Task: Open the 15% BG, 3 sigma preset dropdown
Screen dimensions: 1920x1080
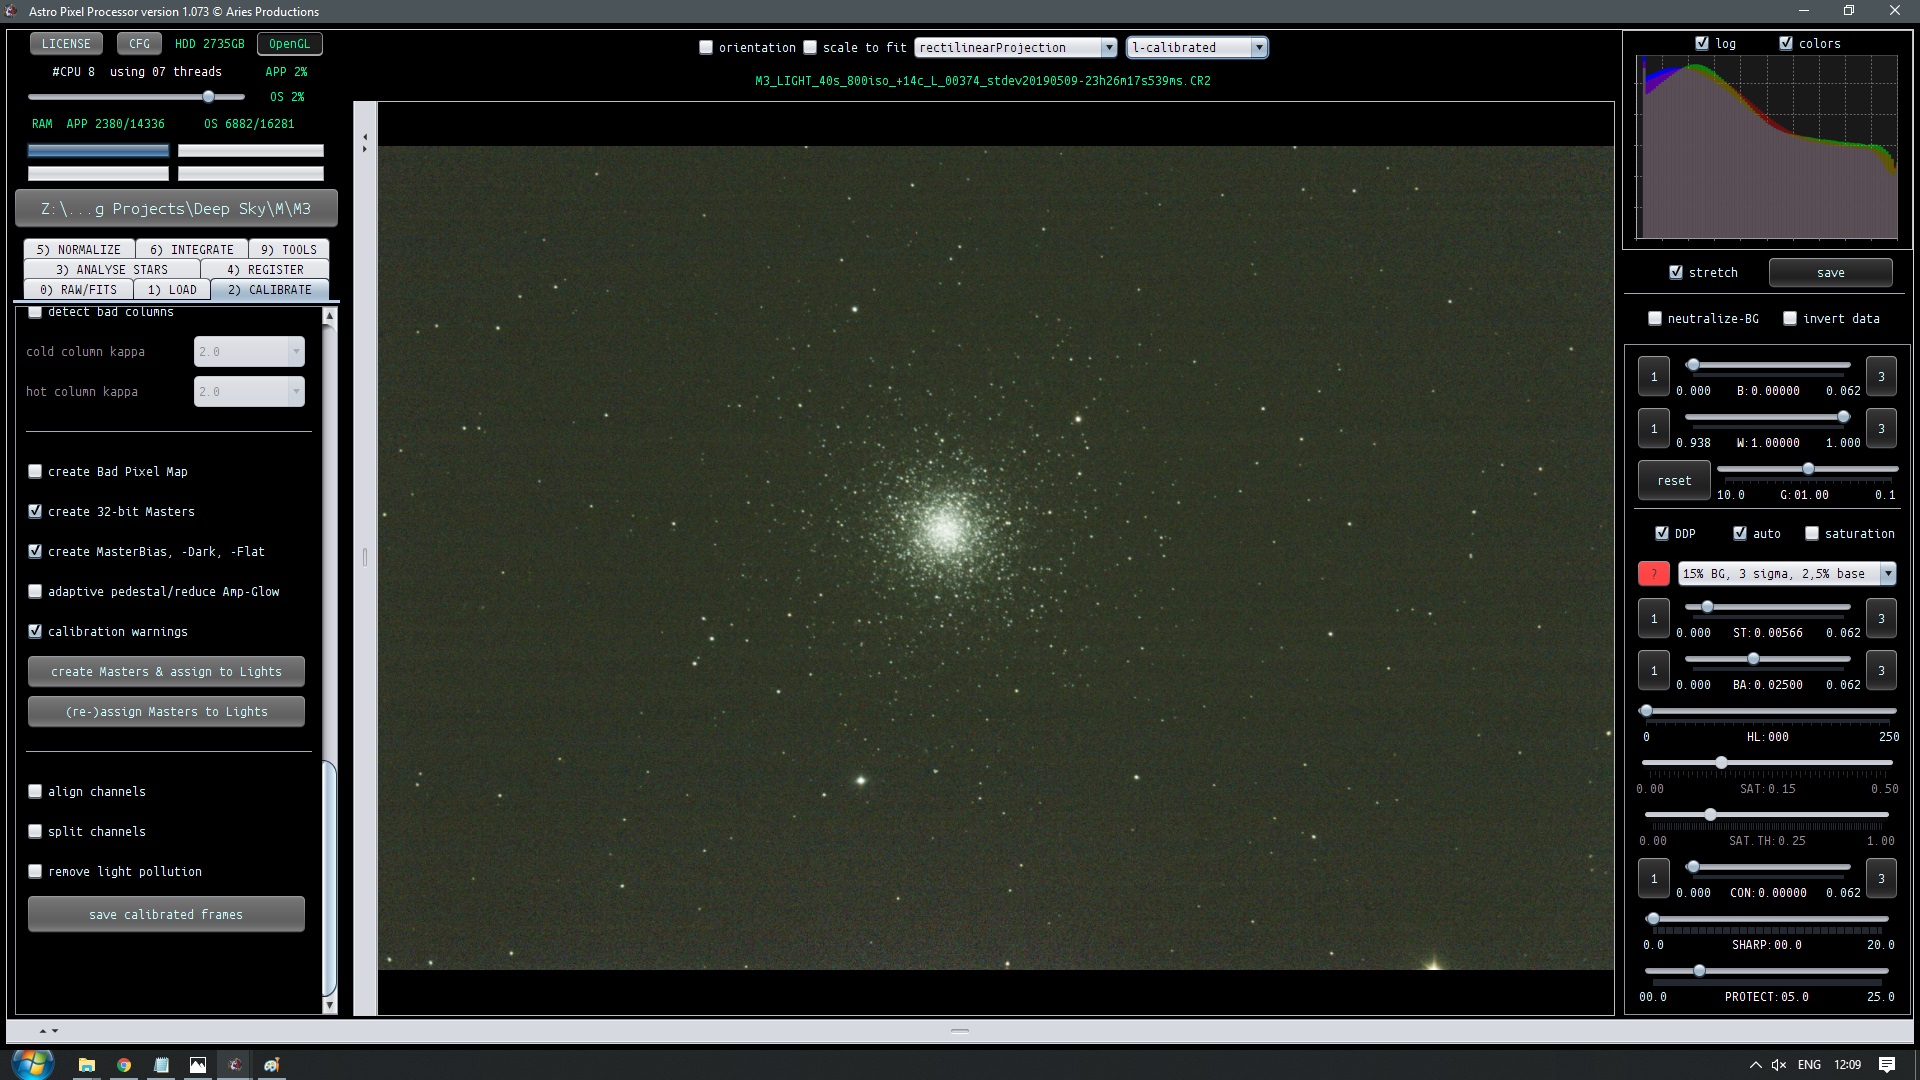Action: pyautogui.click(x=1786, y=574)
